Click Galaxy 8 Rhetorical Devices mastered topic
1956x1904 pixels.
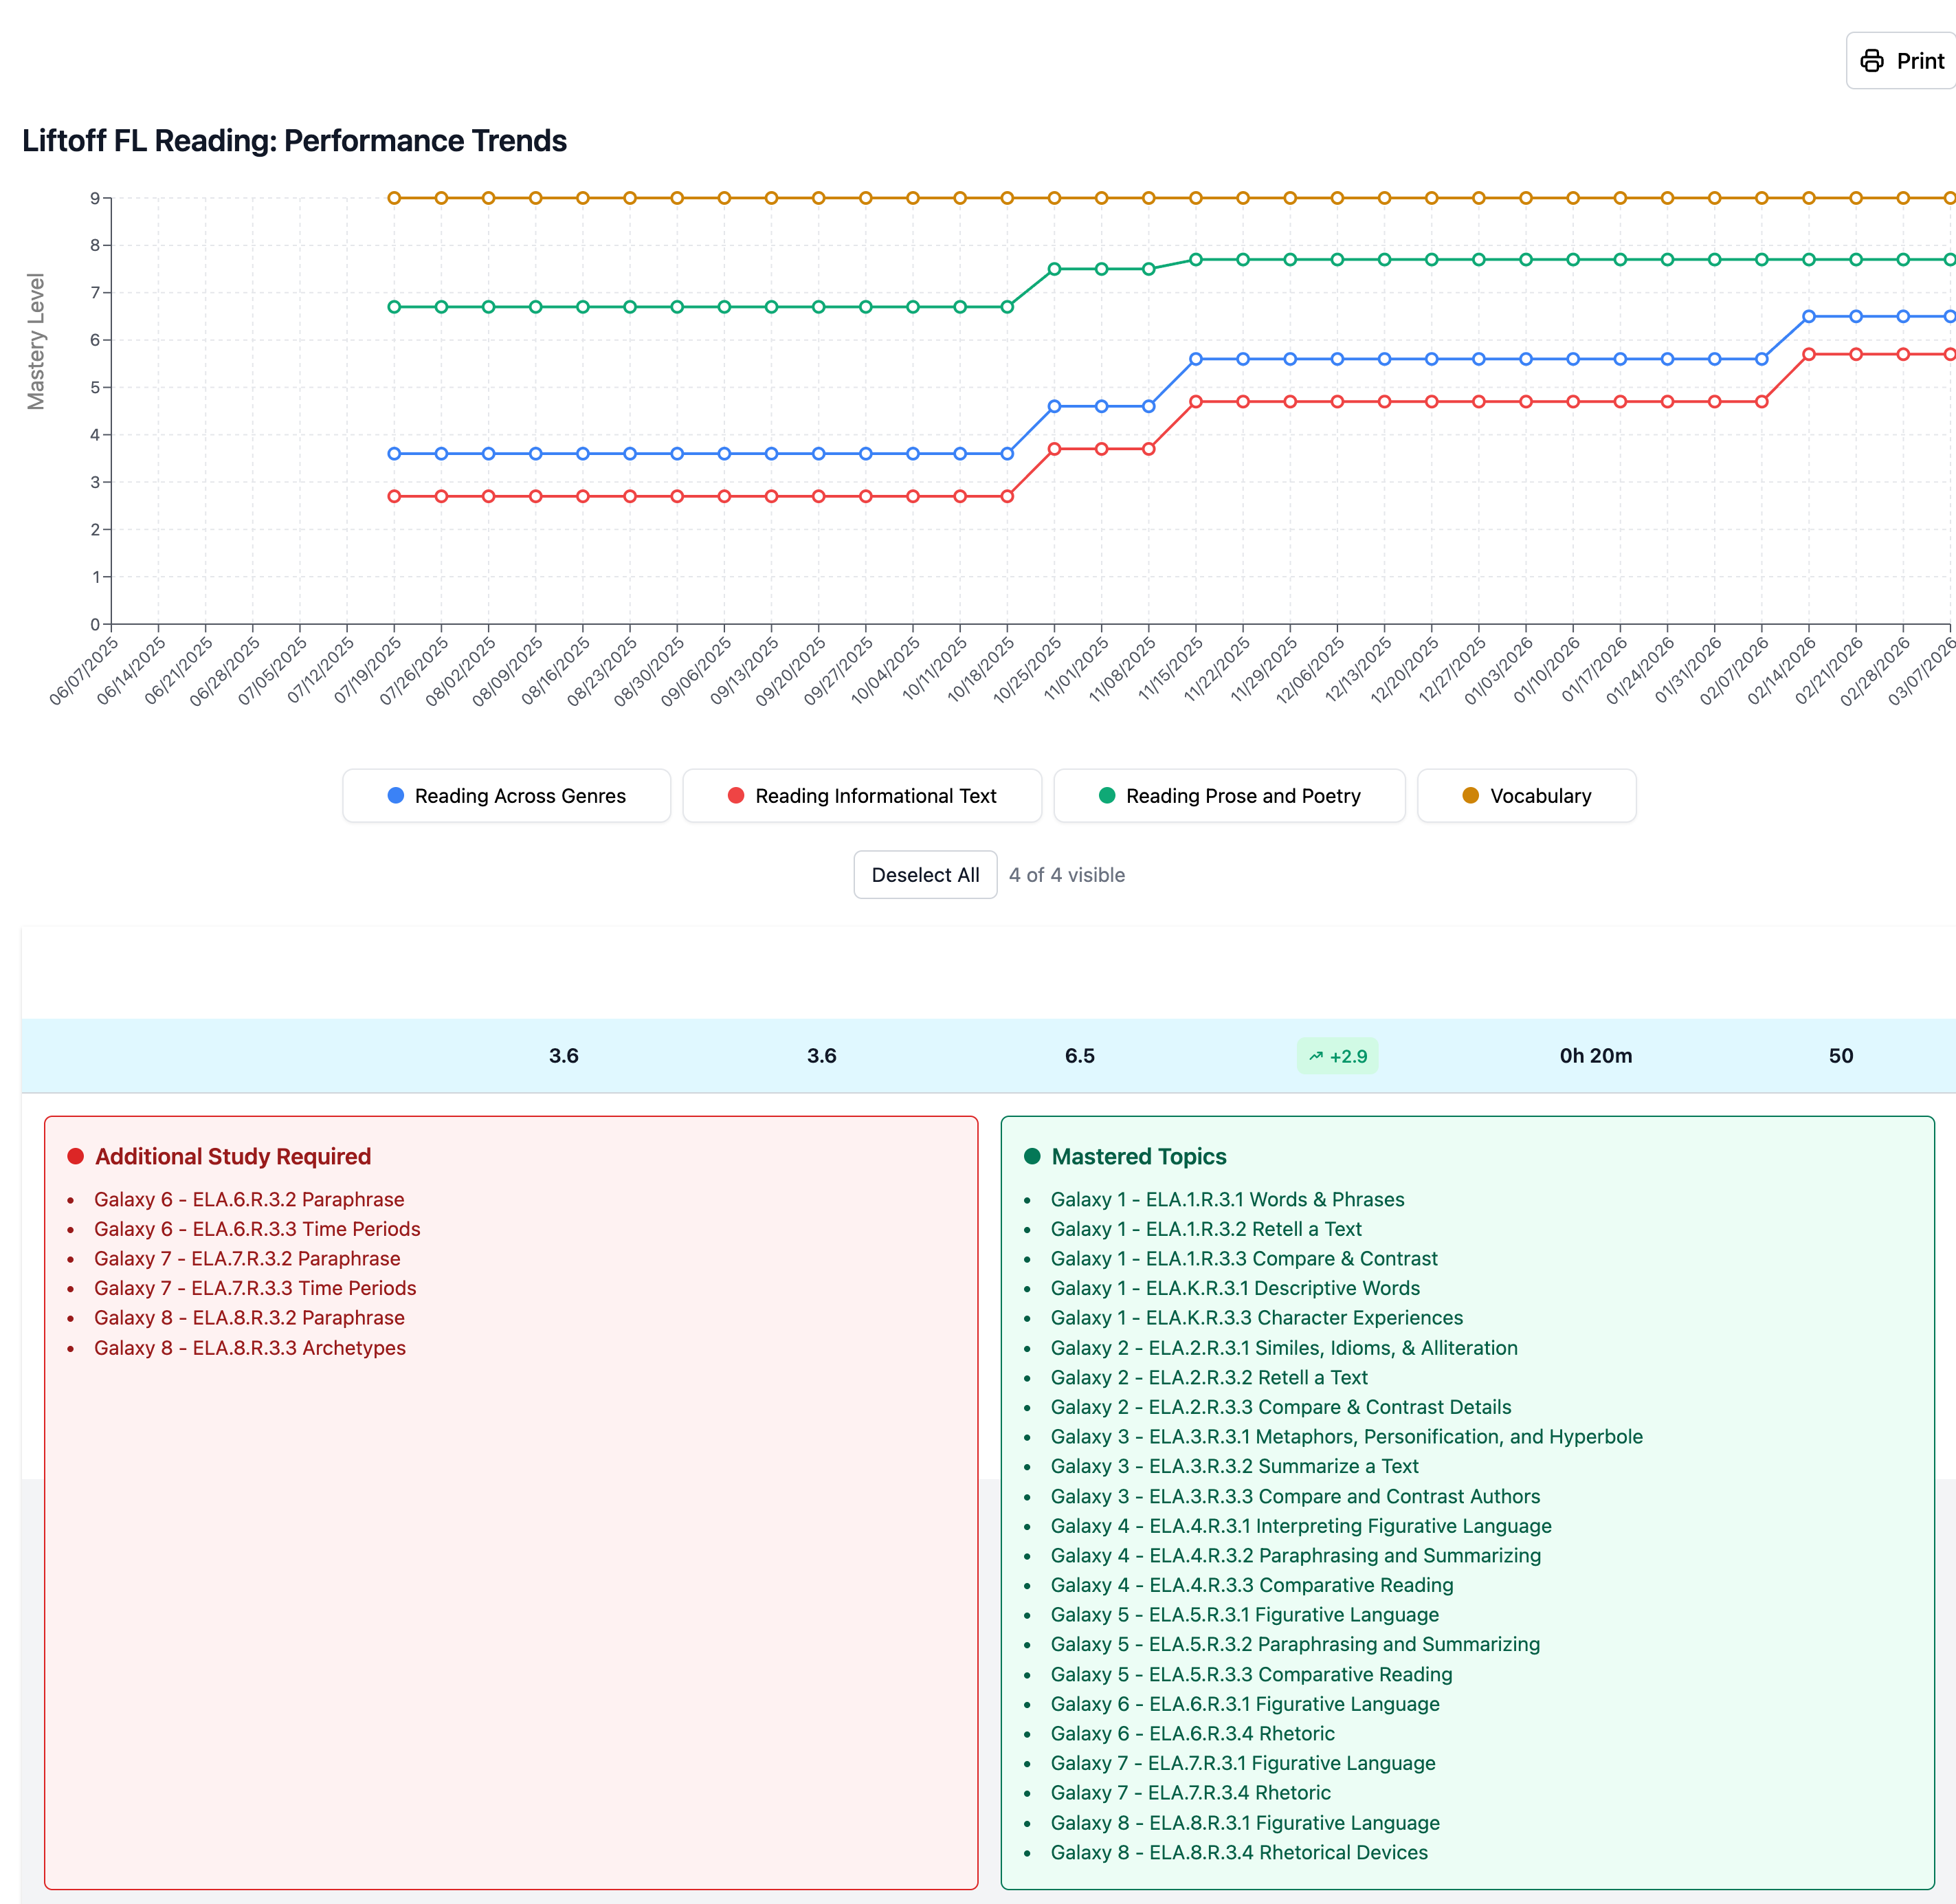coord(1238,1852)
